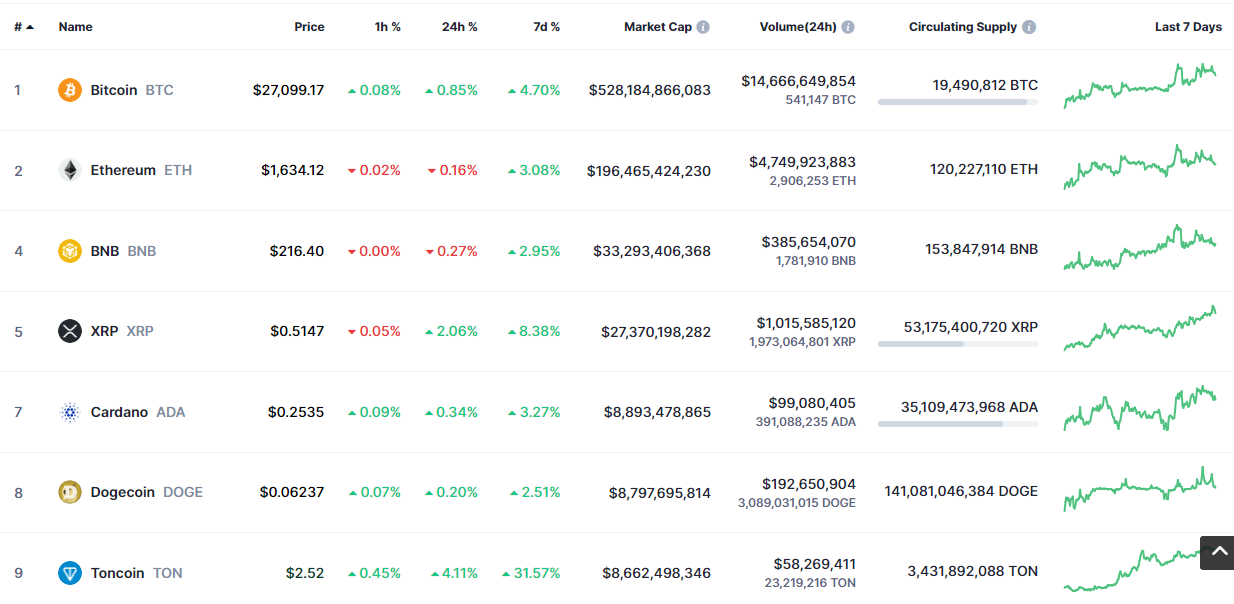Viewport: 1234px width, 604px height.
Task: Click the Ethereum coin logo icon
Action: [x=70, y=170]
